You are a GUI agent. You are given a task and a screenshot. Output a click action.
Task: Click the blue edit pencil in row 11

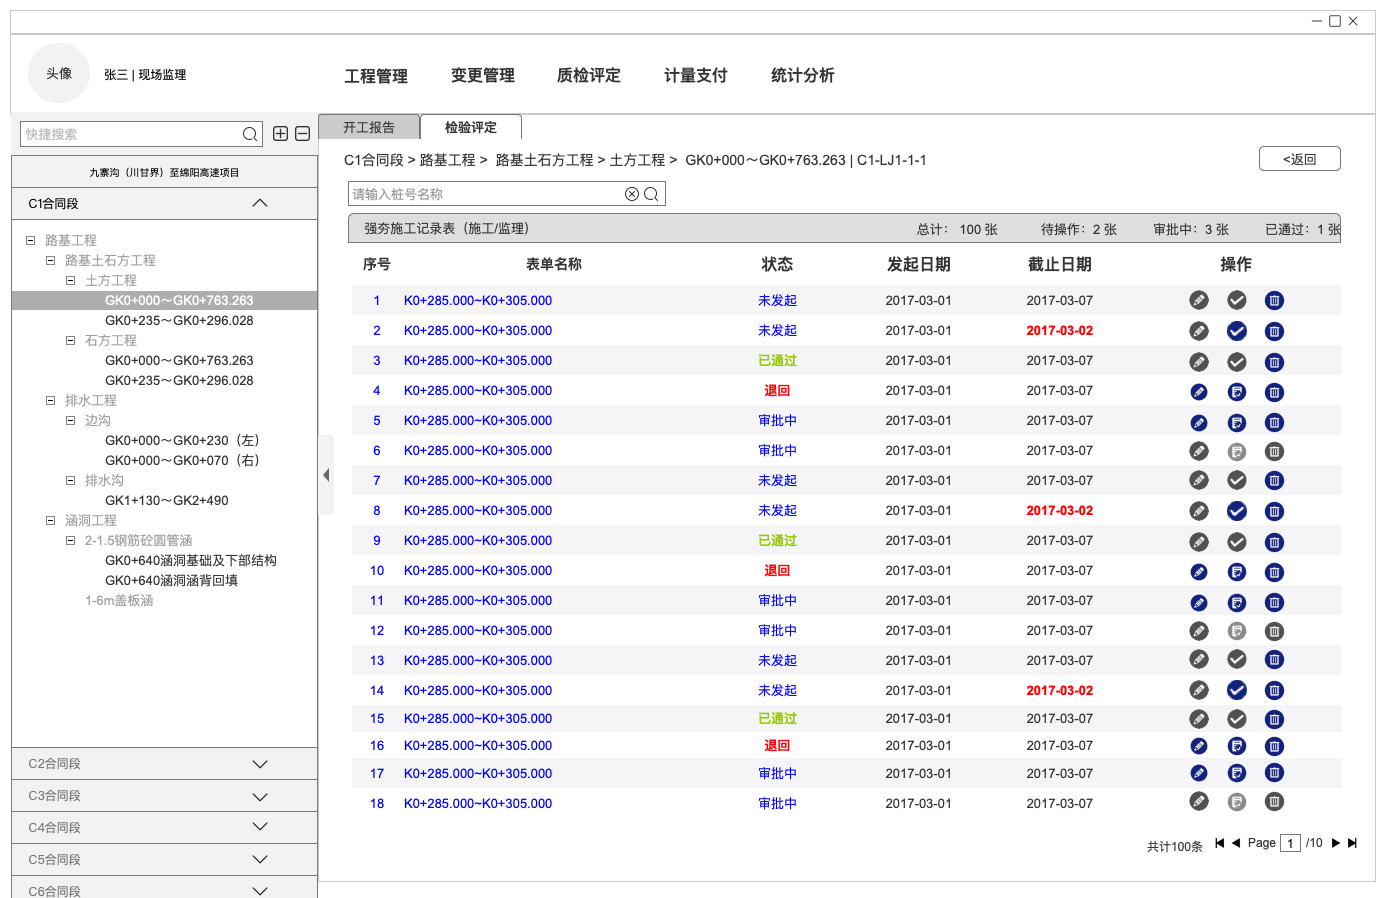(x=1199, y=603)
